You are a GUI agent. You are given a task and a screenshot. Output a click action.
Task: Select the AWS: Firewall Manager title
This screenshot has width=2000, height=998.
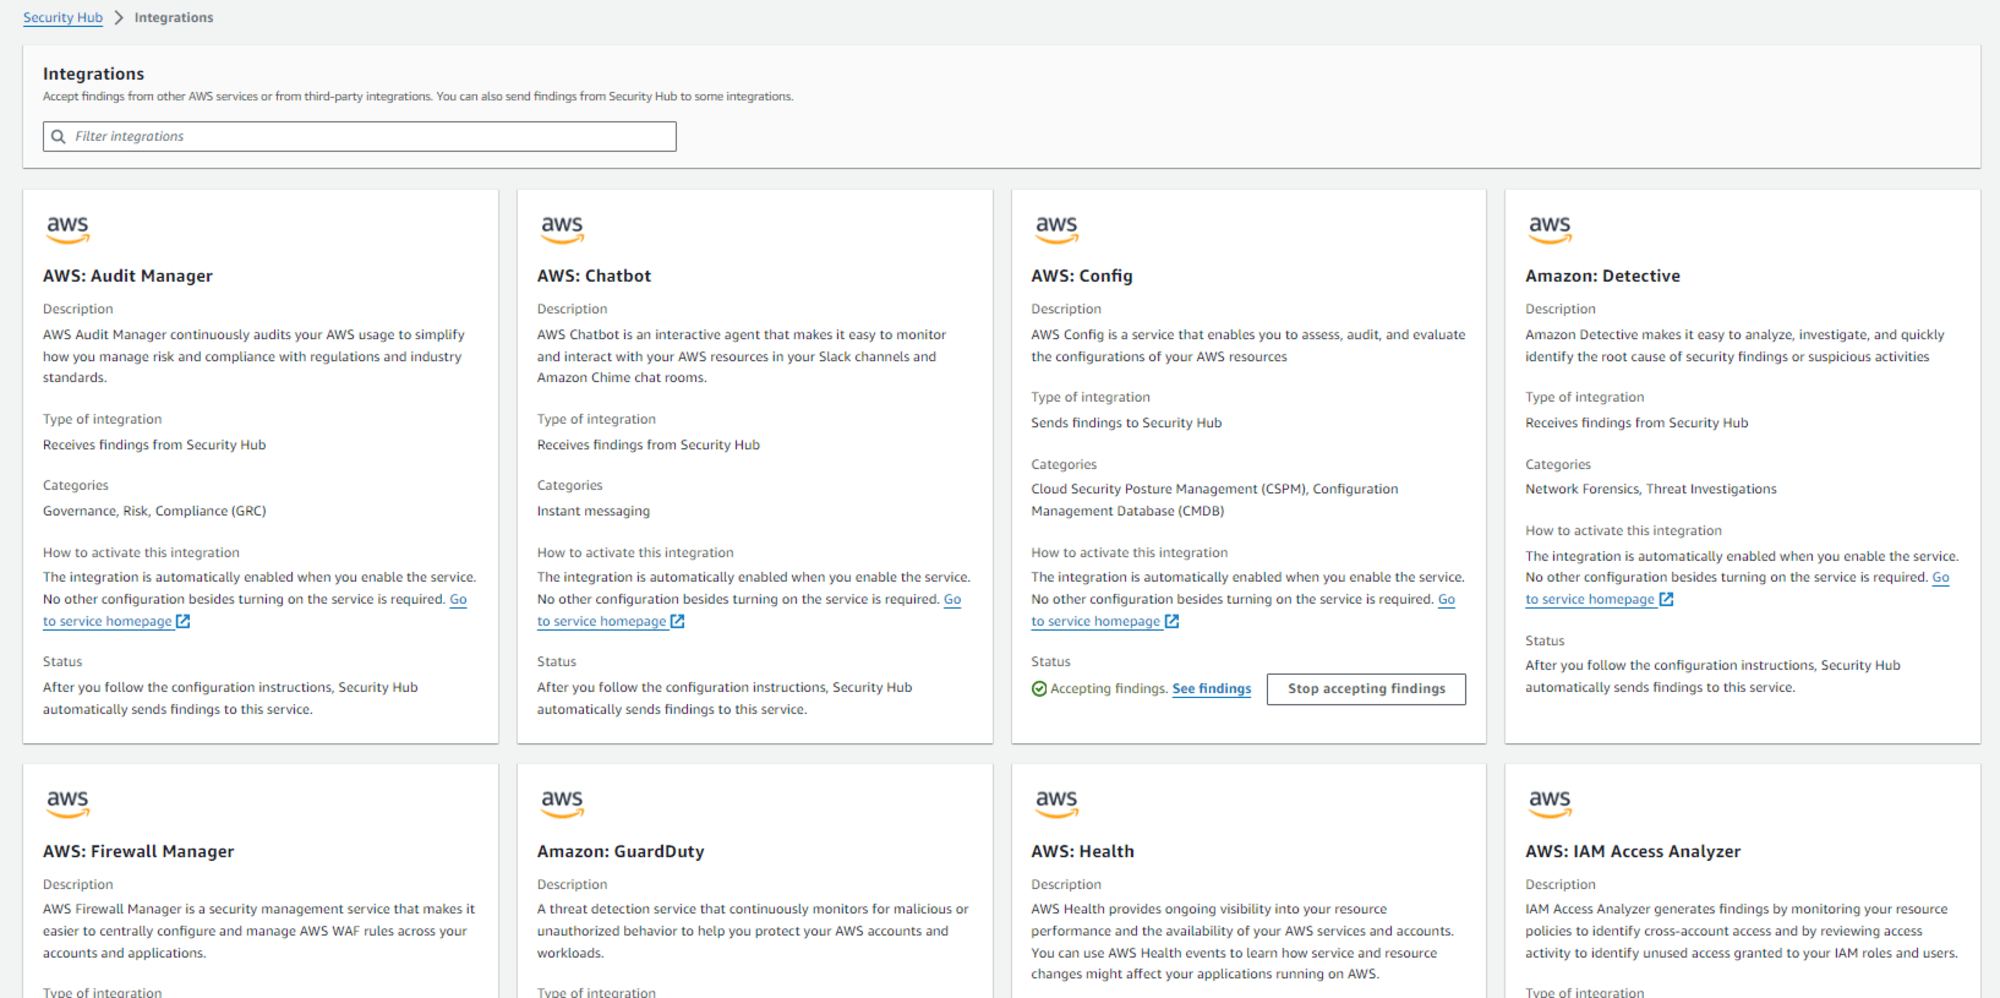(x=138, y=852)
